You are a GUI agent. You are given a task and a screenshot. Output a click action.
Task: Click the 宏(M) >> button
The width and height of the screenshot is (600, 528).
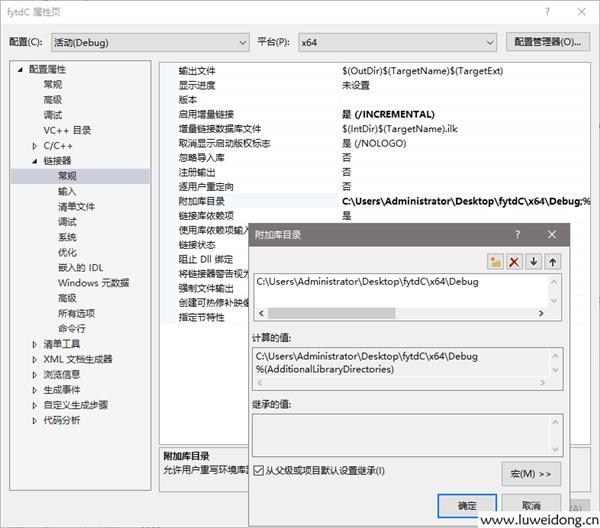(x=530, y=473)
